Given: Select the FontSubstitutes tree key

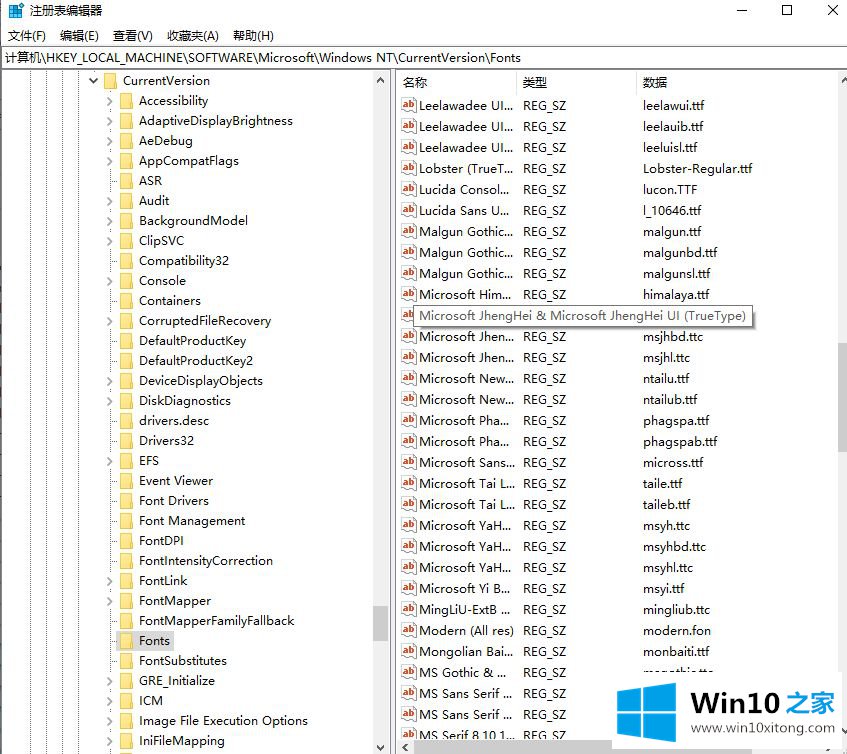Looking at the screenshot, I should (x=183, y=661).
